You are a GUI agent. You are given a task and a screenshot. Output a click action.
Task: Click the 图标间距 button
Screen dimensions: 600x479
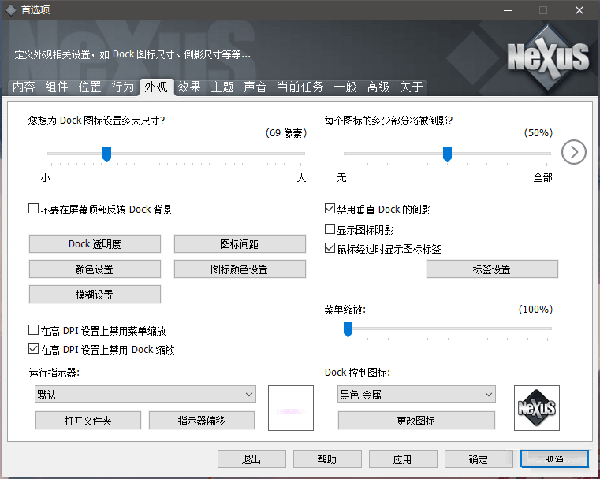pyautogui.click(x=240, y=244)
